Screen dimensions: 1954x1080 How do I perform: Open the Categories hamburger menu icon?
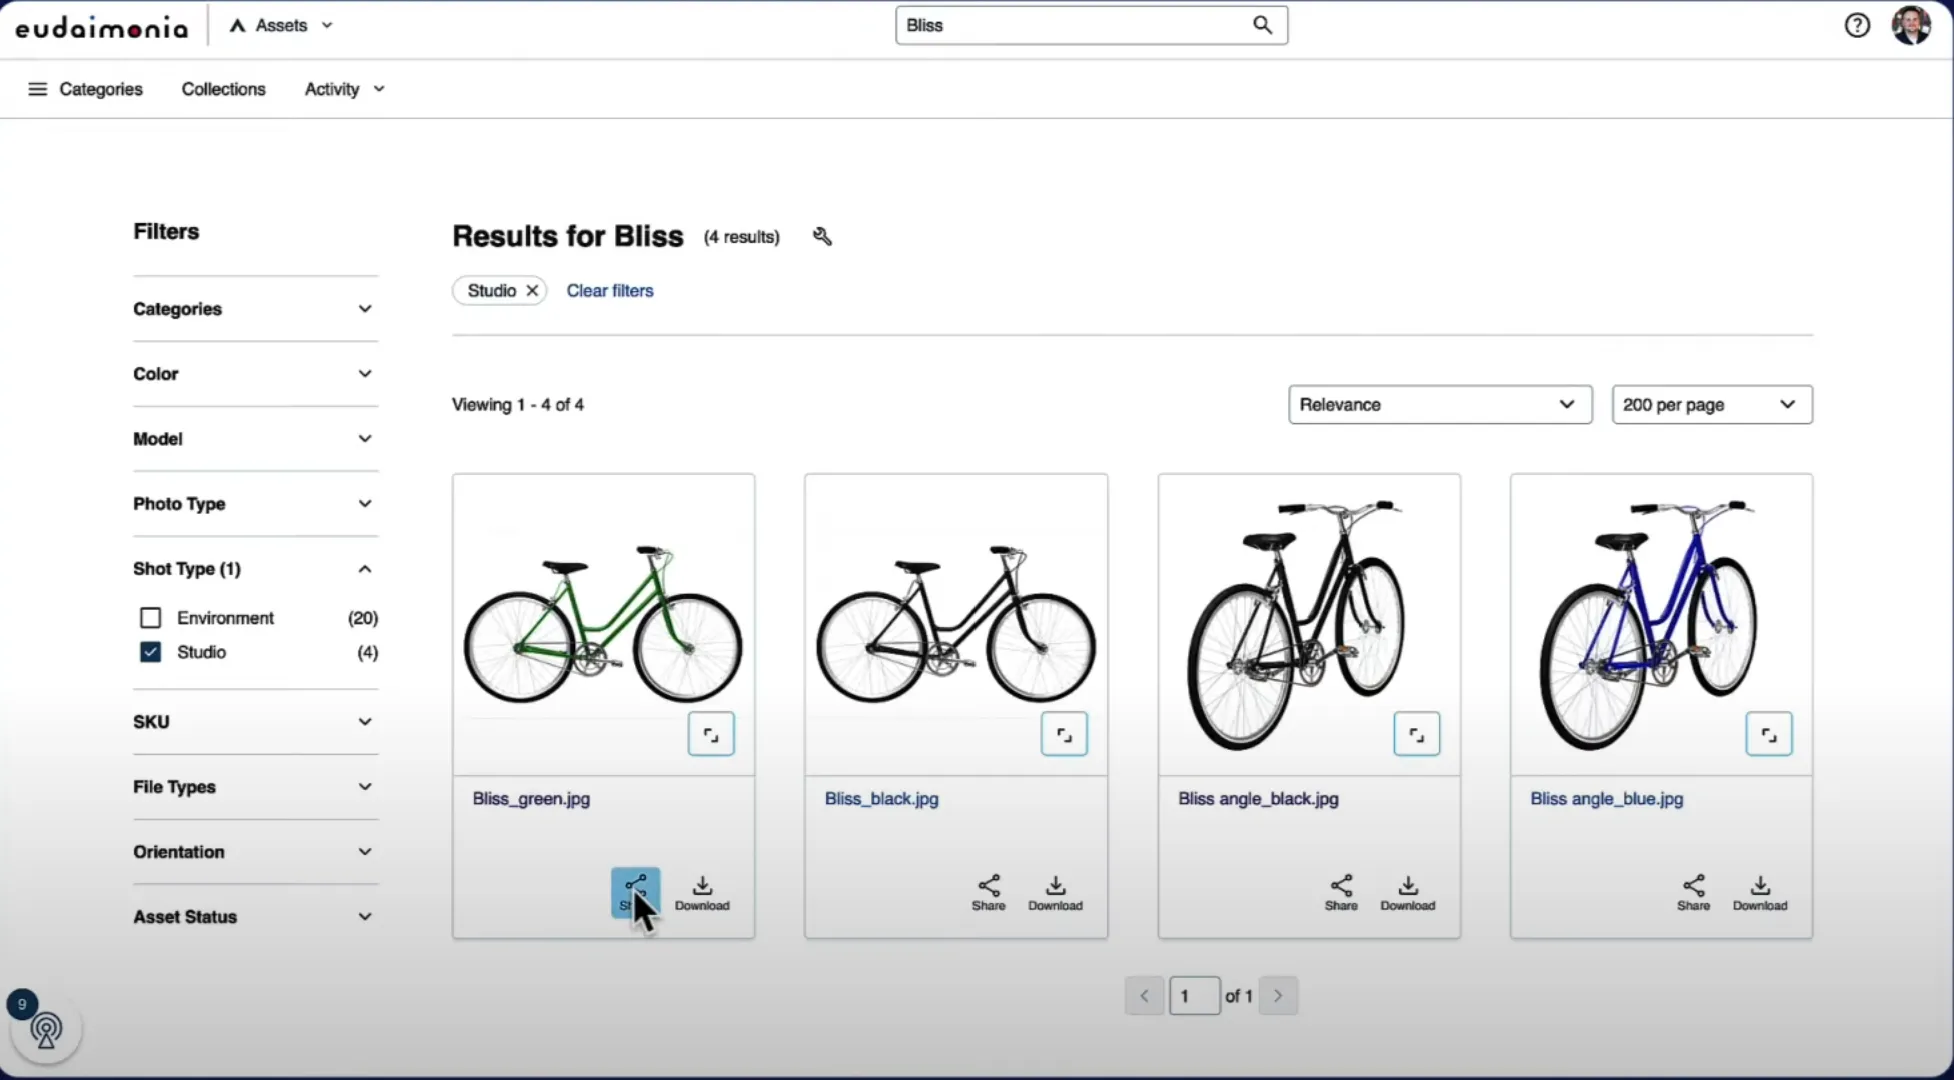pos(37,89)
